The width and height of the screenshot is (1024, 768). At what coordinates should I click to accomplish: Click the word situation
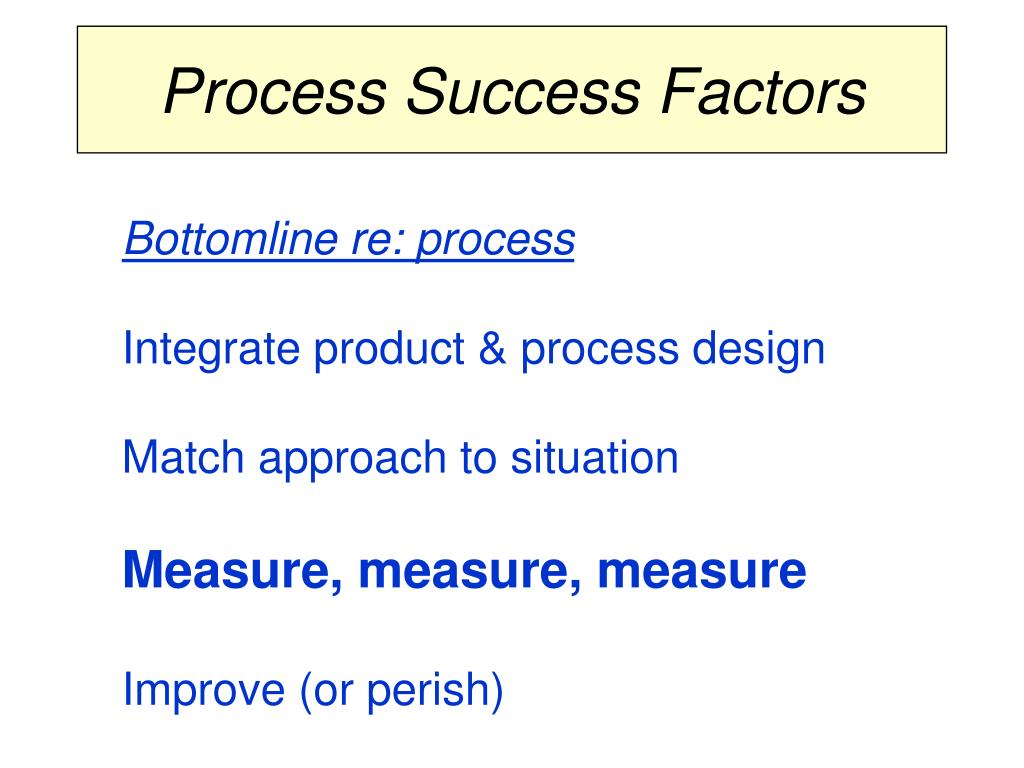(594, 458)
